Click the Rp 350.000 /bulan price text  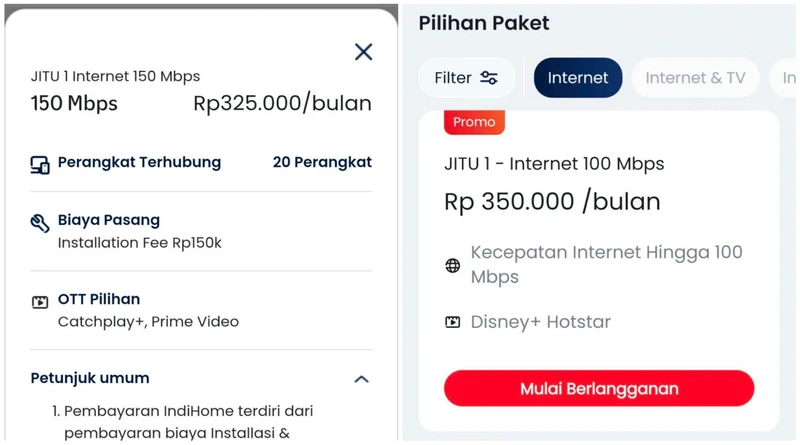click(552, 201)
